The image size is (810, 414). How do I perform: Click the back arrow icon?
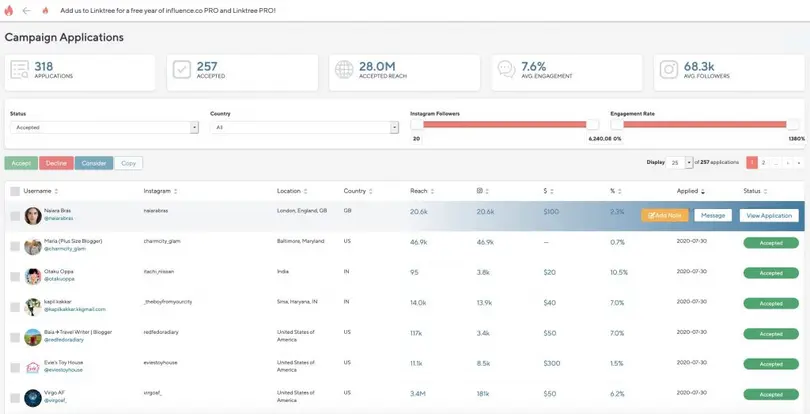26,10
